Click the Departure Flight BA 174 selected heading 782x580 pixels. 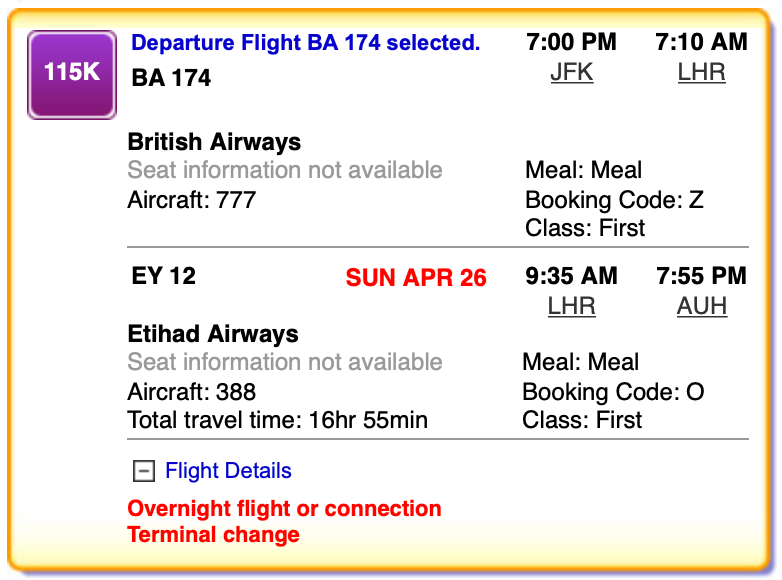point(305,43)
